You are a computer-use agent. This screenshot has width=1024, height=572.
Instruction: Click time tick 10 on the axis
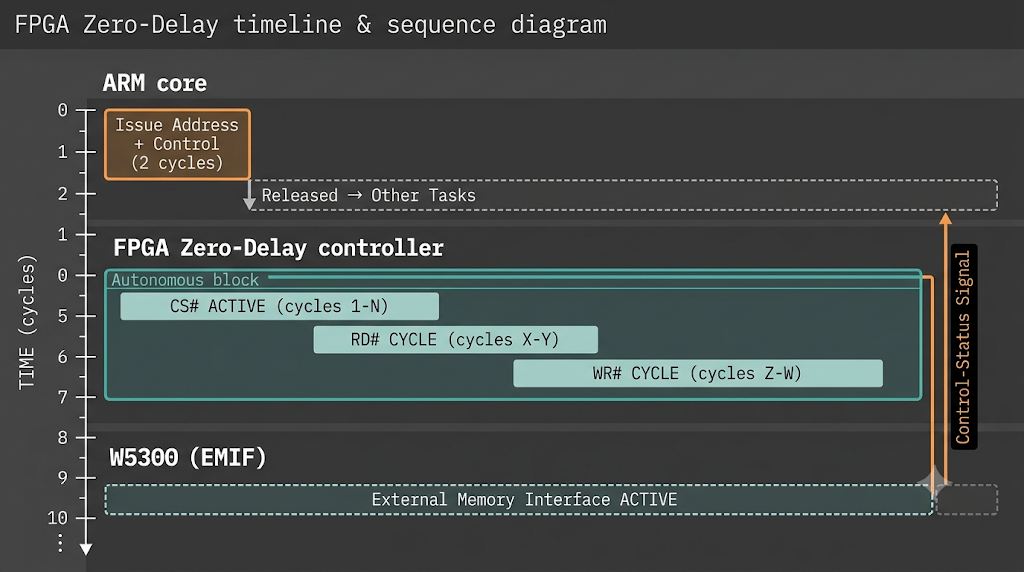click(57, 518)
